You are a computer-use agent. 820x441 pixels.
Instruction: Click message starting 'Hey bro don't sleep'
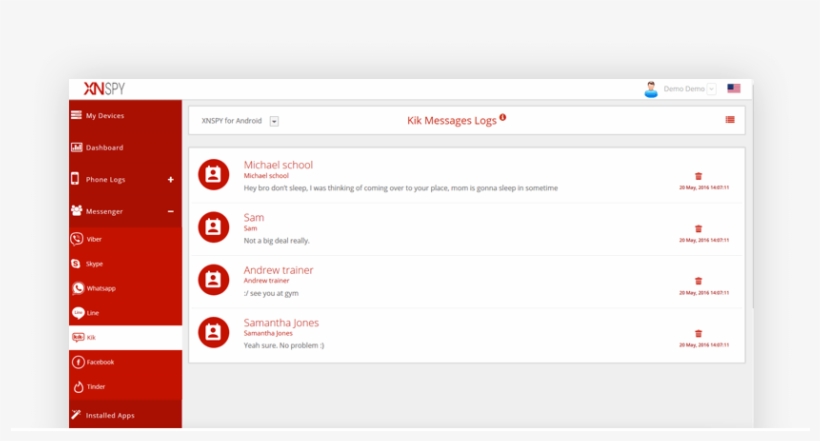click(401, 188)
